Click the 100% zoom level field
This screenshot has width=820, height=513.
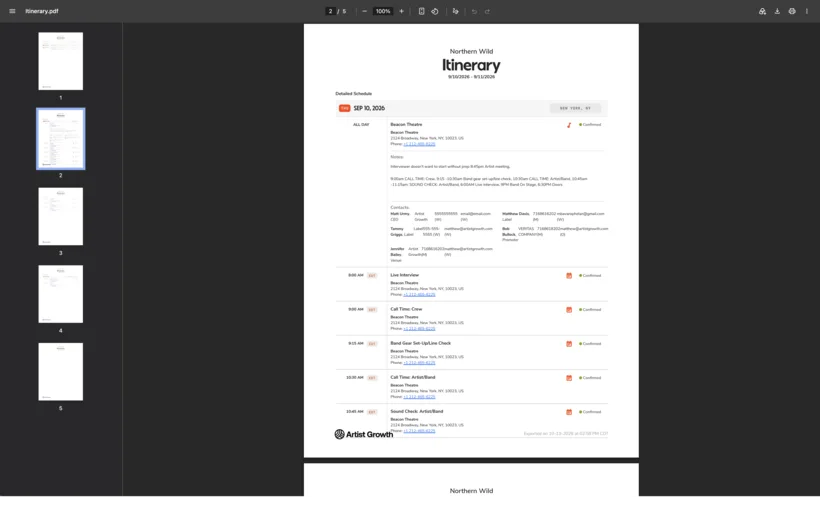pos(383,11)
